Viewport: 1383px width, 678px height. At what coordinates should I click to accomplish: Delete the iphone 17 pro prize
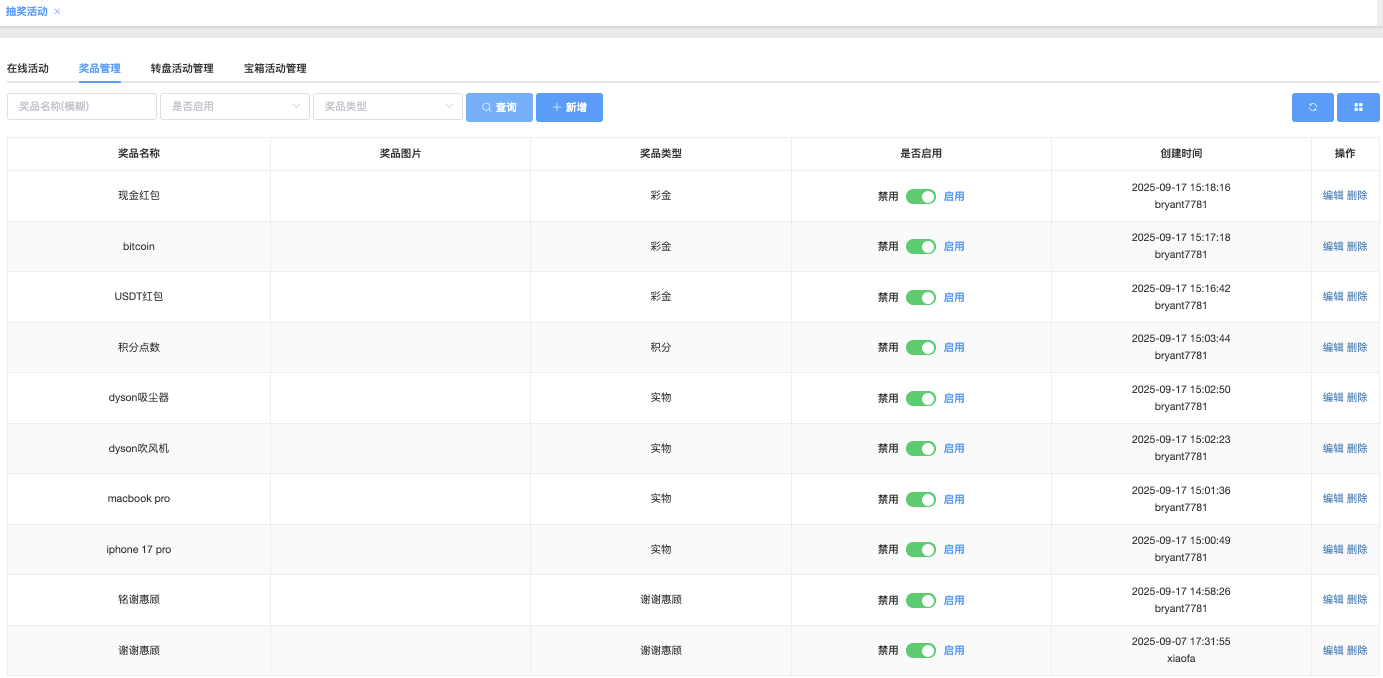1357,549
